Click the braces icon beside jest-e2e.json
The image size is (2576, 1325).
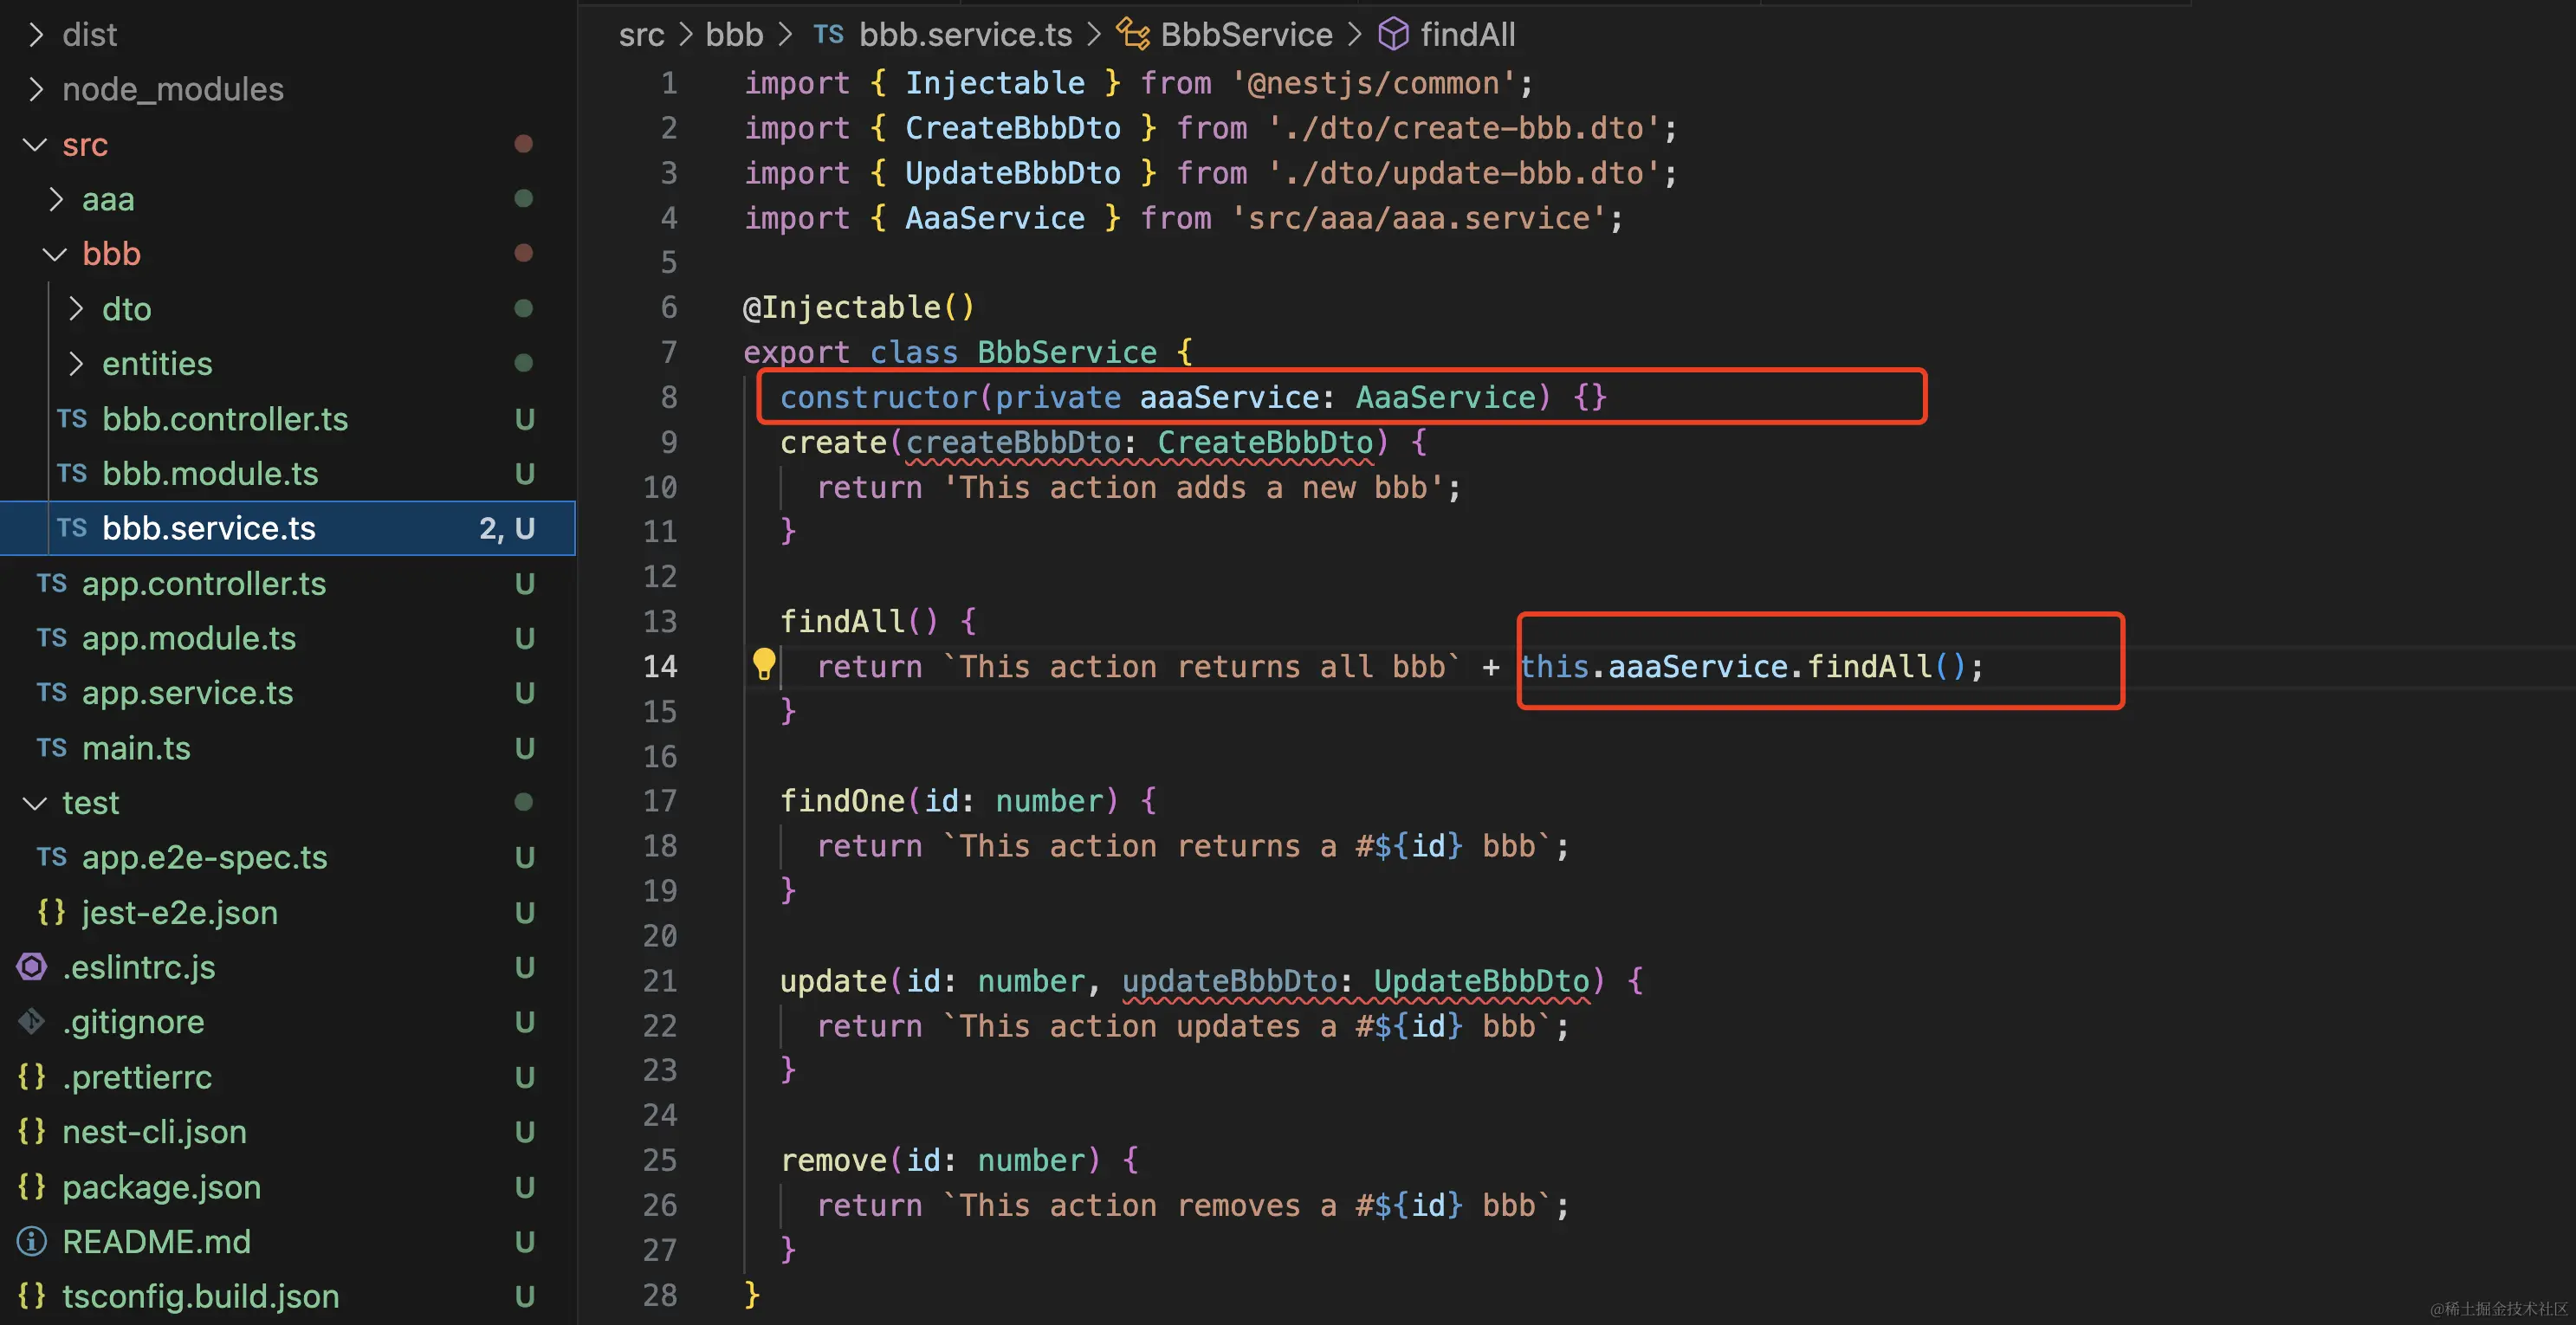click(x=51, y=912)
